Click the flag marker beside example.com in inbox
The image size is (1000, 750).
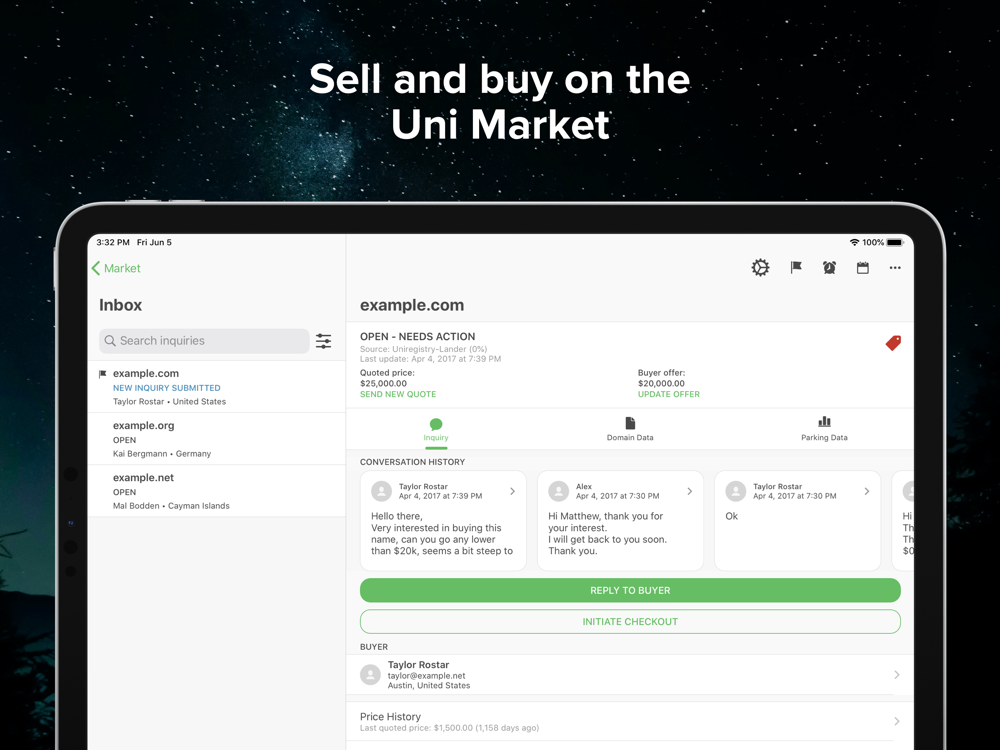click(x=103, y=374)
